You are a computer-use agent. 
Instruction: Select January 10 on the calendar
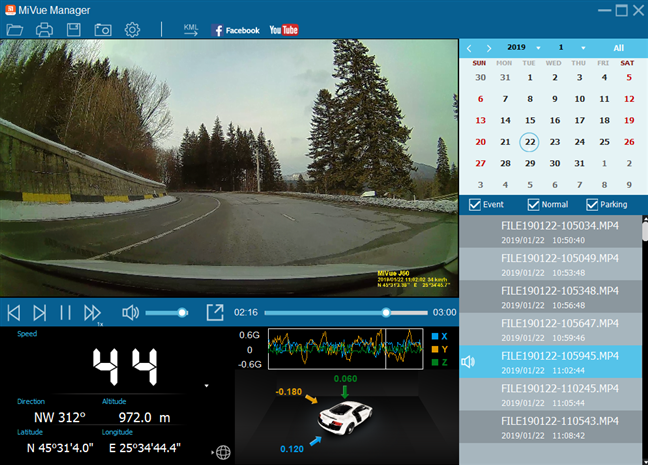[x=579, y=99]
